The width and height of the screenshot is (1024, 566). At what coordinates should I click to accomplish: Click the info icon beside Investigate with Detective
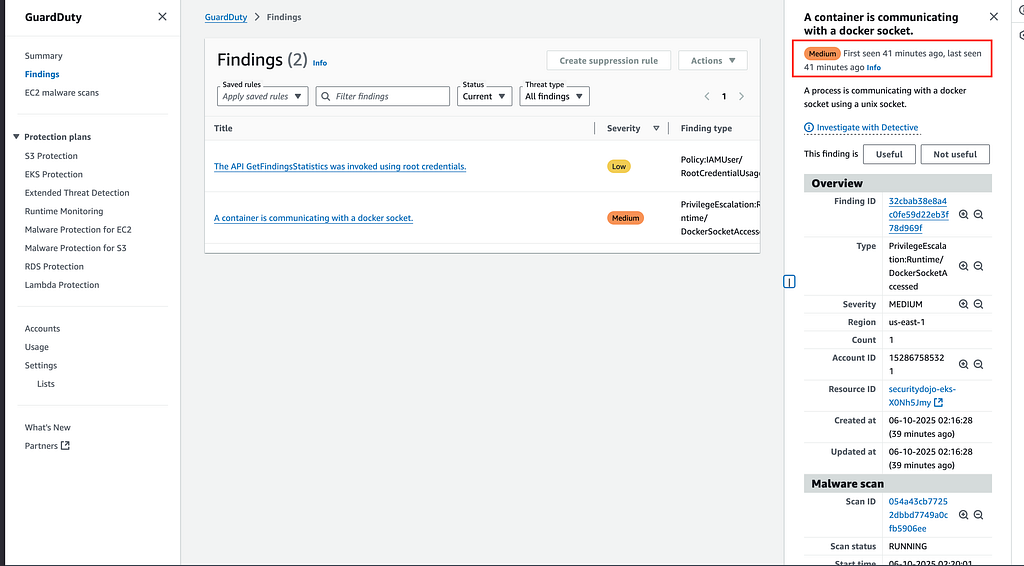808,128
